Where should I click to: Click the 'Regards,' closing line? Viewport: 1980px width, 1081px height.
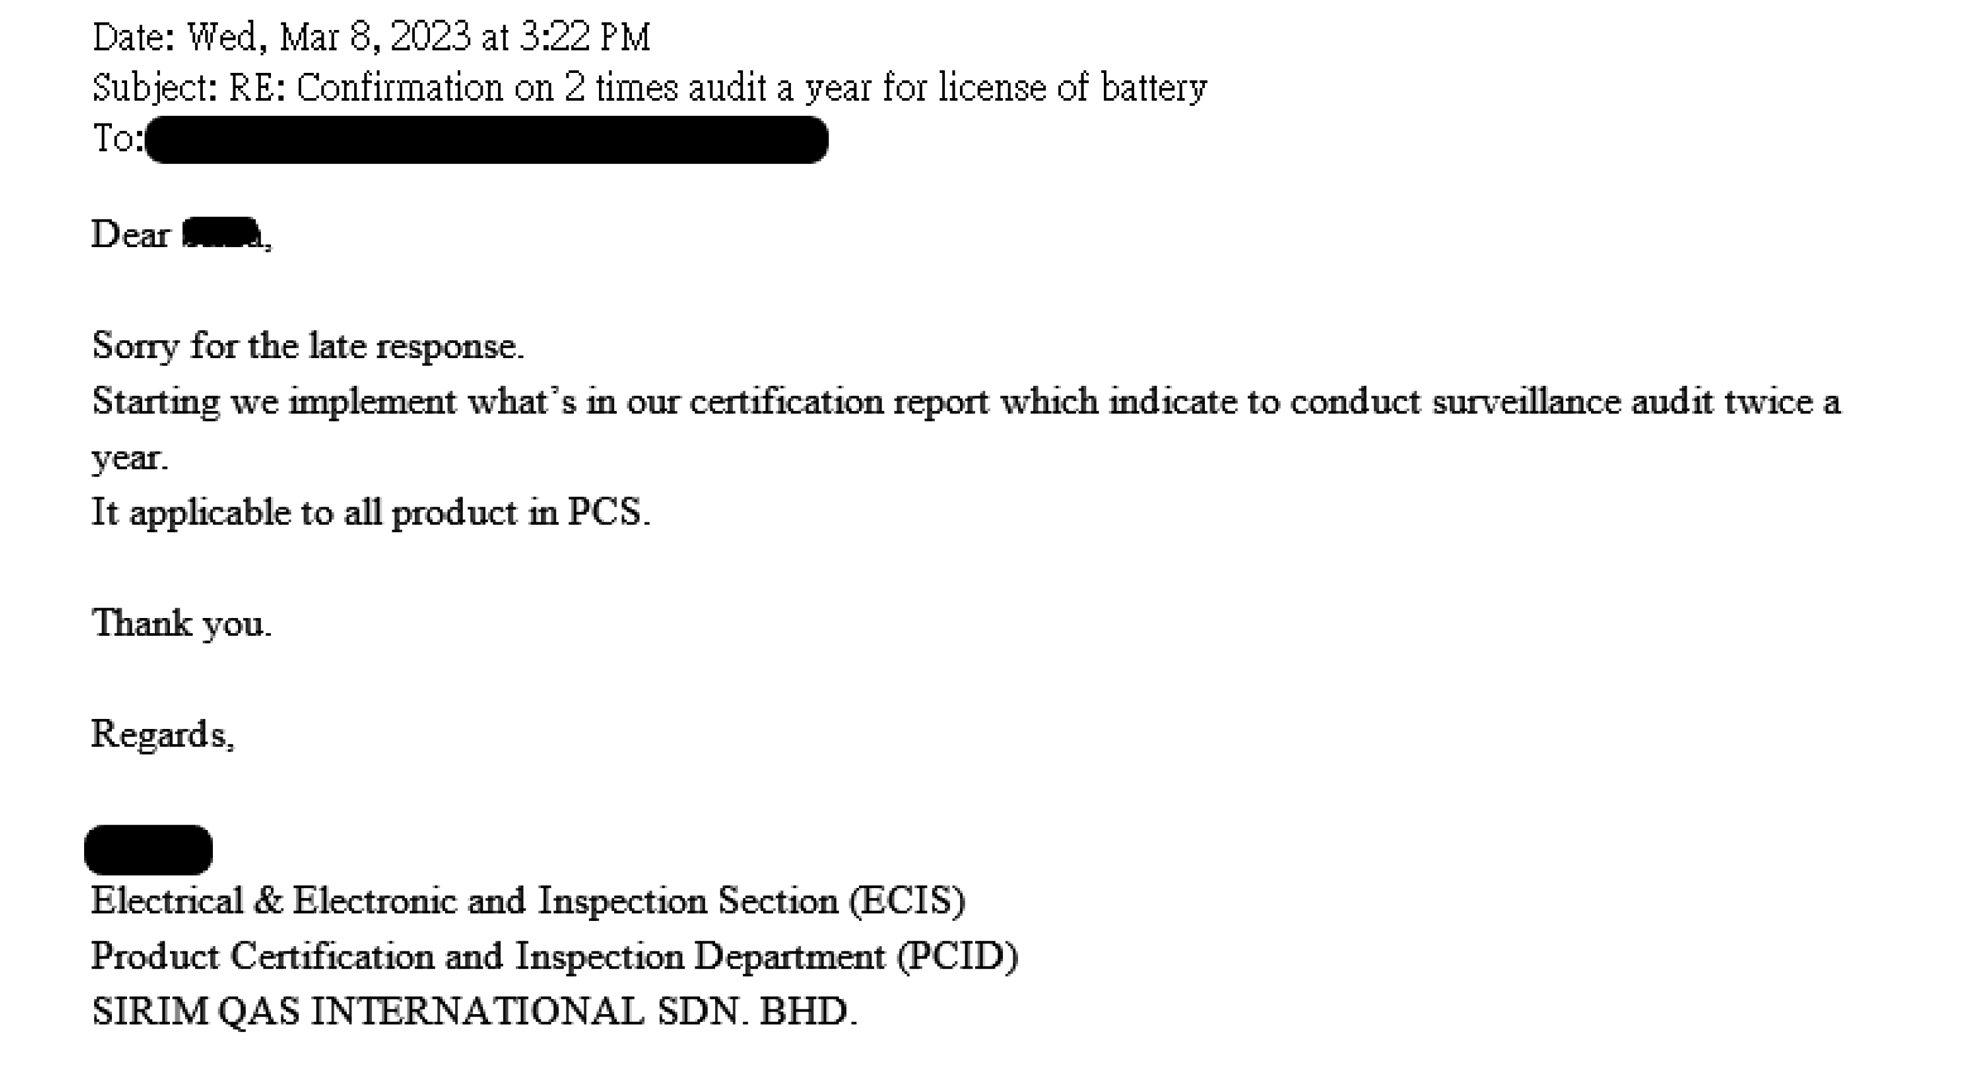(163, 735)
